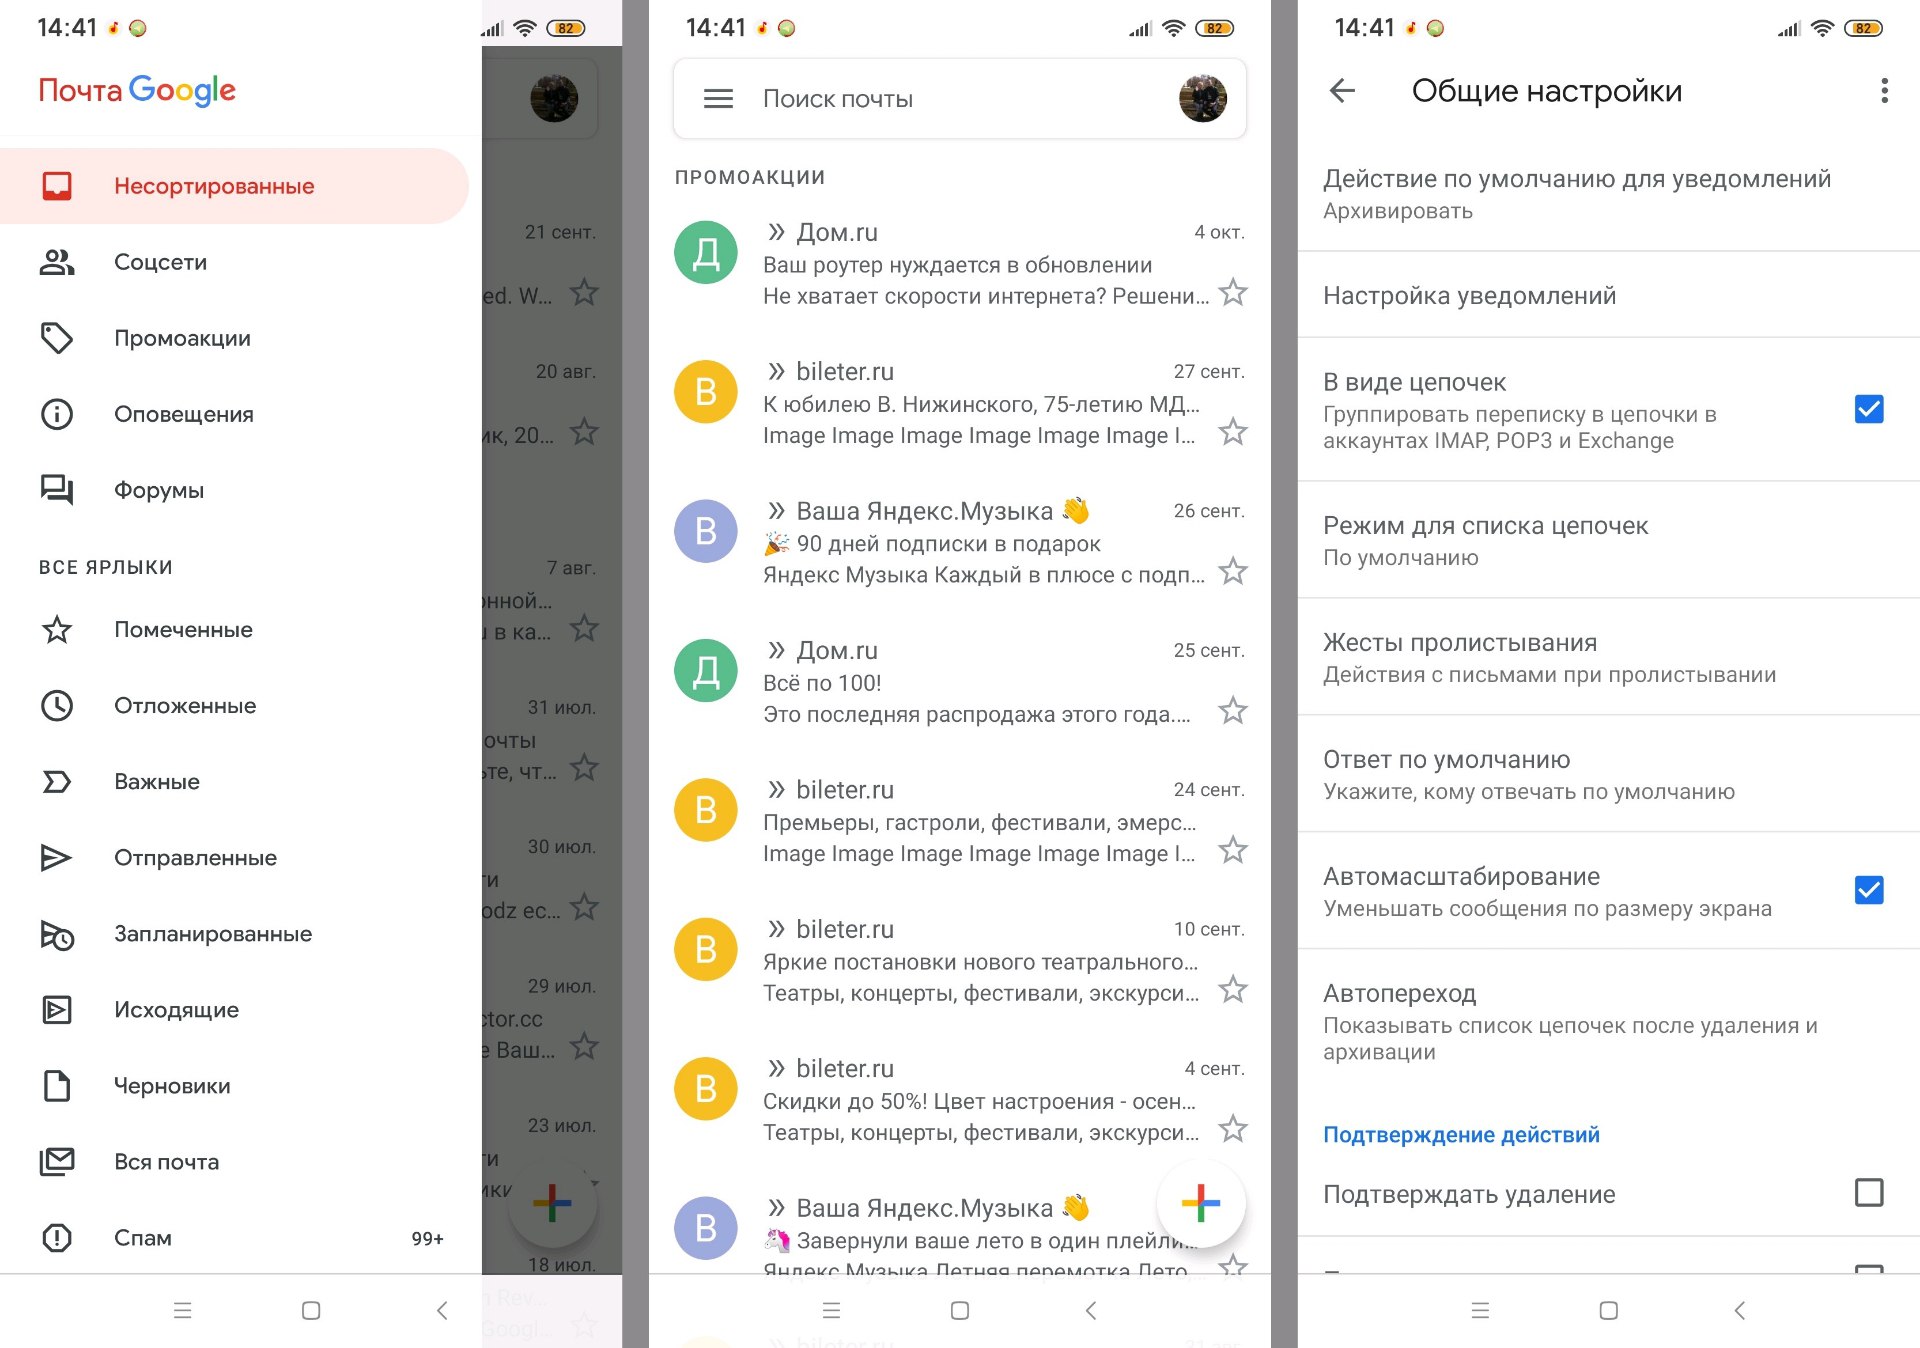1920x1348 pixels.
Task: Open Ответ по умолчанию setting
Action: [1608, 774]
